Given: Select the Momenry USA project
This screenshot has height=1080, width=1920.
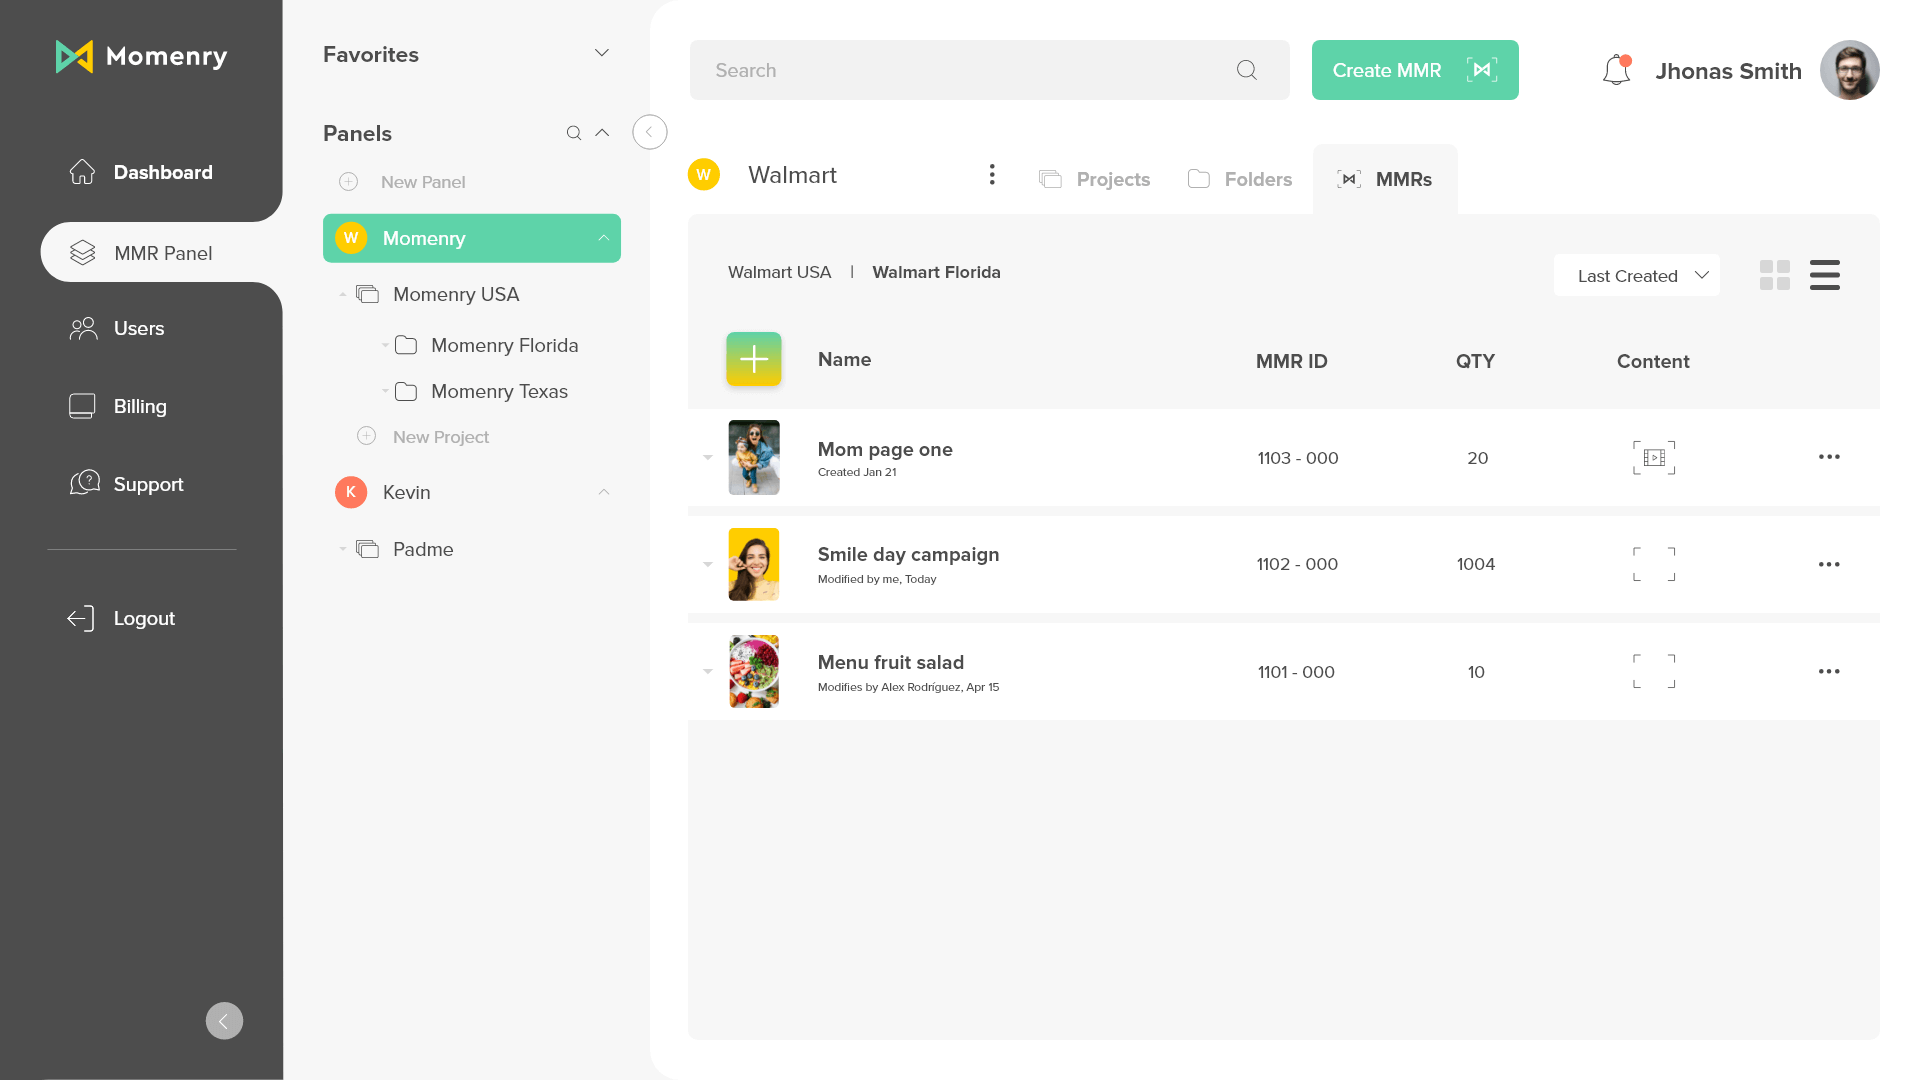Looking at the screenshot, I should (438, 294).
